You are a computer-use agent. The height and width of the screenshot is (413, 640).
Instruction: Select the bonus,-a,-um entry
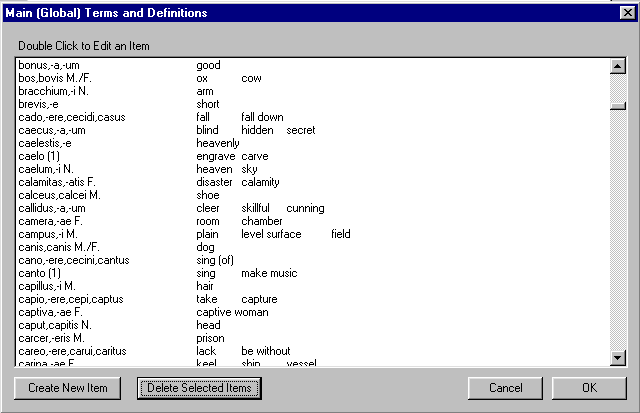(x=53, y=65)
